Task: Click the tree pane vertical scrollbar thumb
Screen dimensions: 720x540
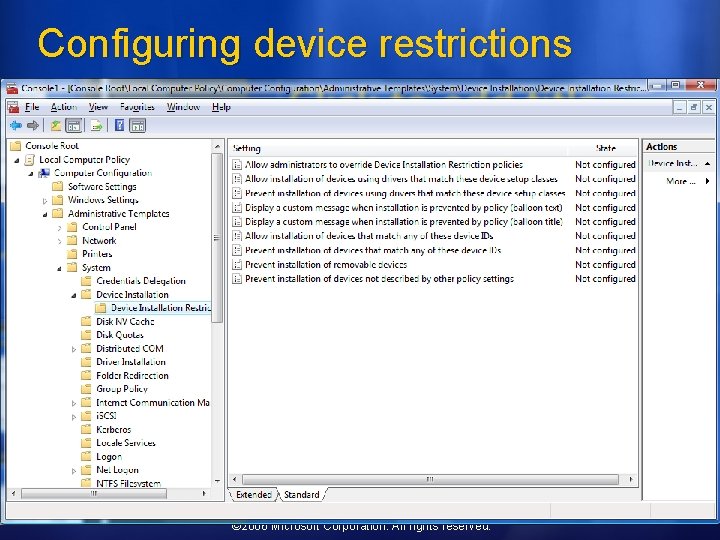Action: click(x=217, y=238)
